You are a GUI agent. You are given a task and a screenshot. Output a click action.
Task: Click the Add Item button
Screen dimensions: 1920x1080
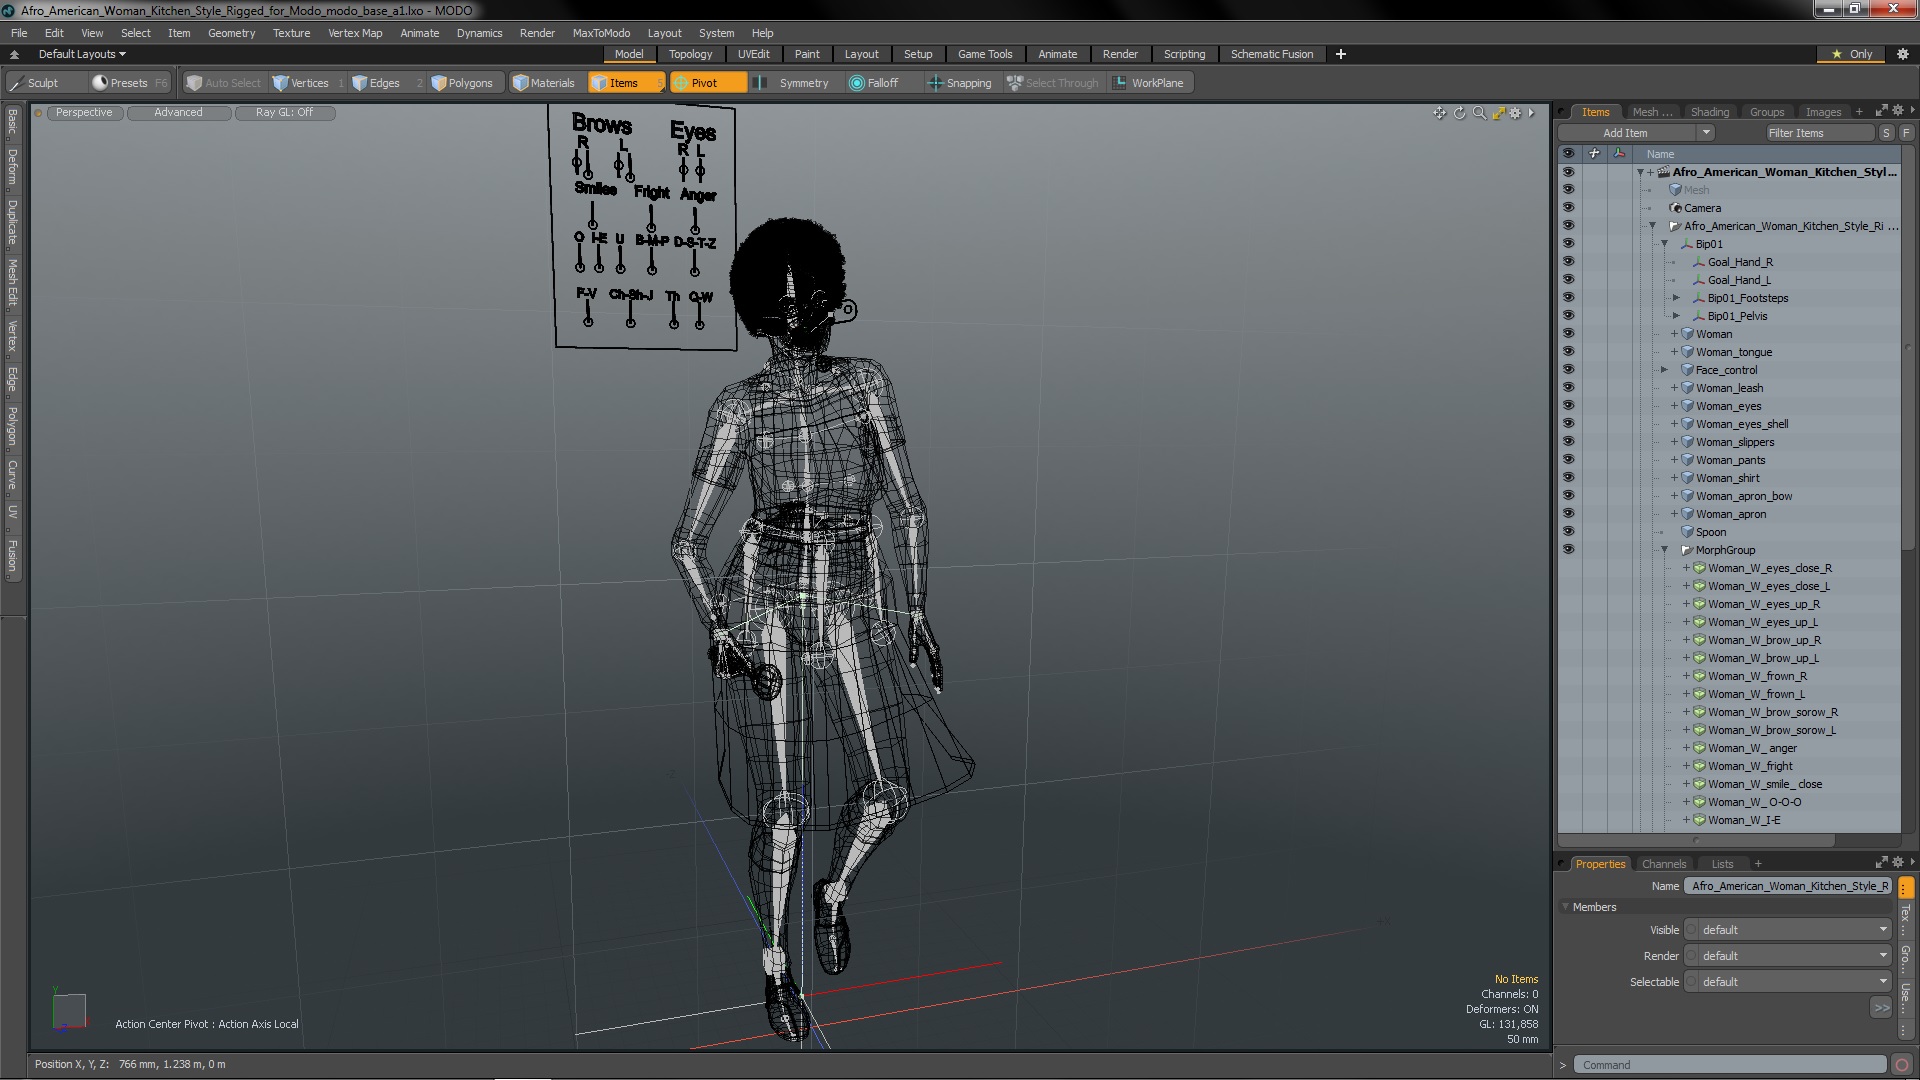point(1627,133)
